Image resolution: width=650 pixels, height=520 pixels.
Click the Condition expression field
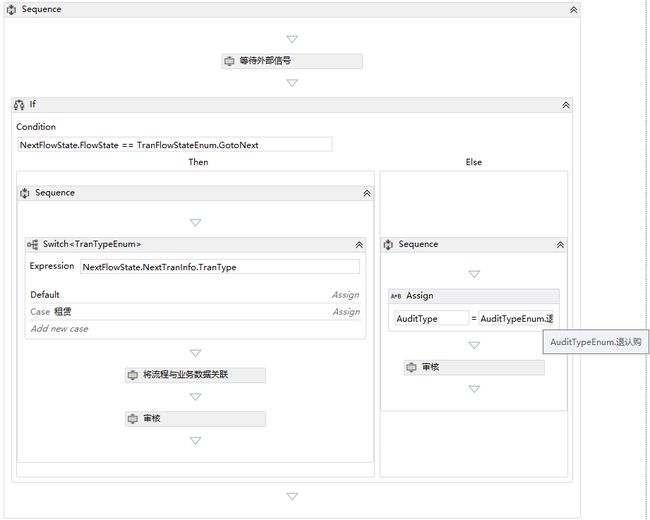click(x=175, y=145)
